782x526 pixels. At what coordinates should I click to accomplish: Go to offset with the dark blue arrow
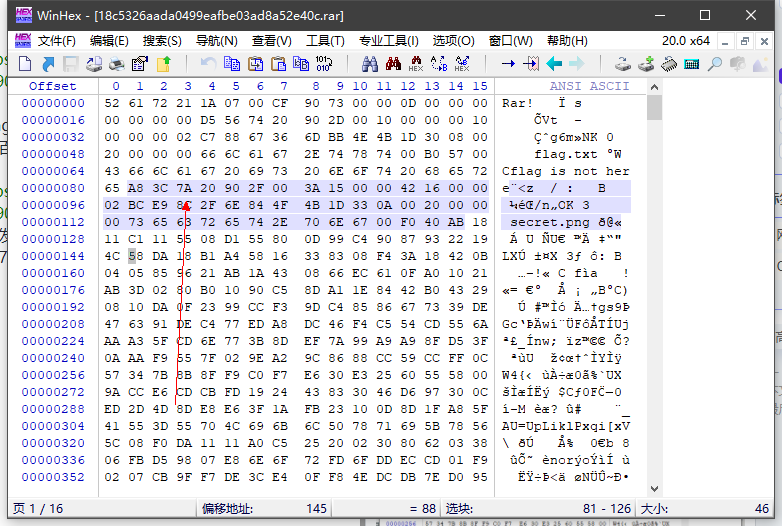(x=508, y=64)
